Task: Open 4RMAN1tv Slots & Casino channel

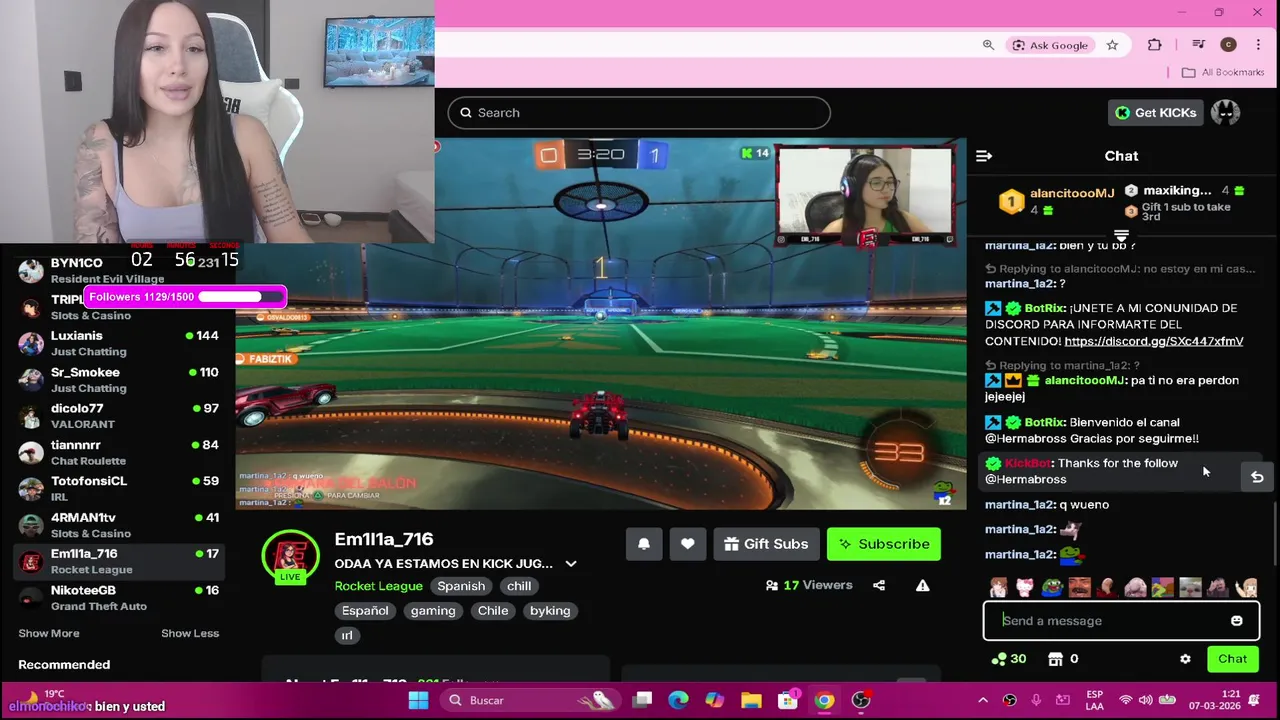Action: [120, 525]
